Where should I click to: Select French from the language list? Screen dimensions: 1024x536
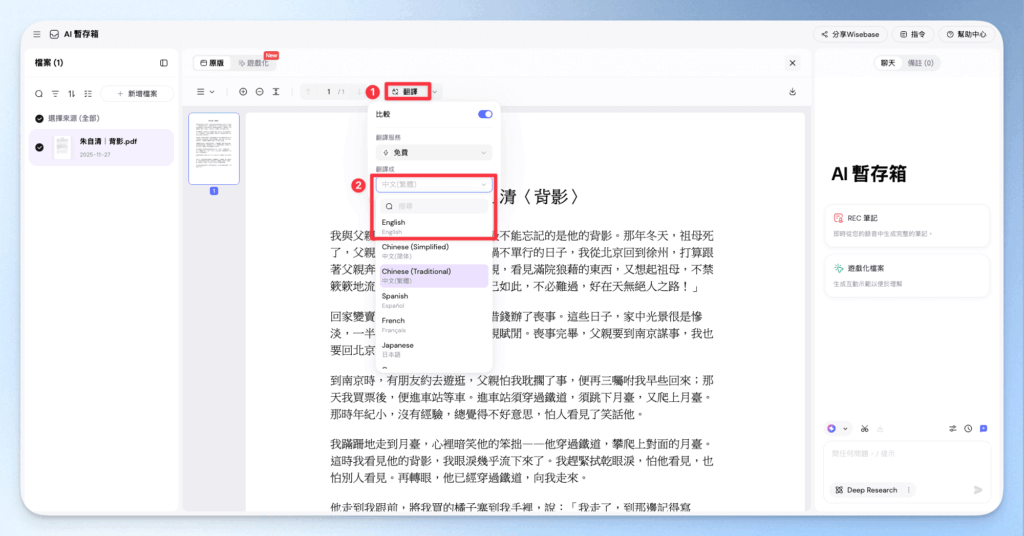[434, 325]
